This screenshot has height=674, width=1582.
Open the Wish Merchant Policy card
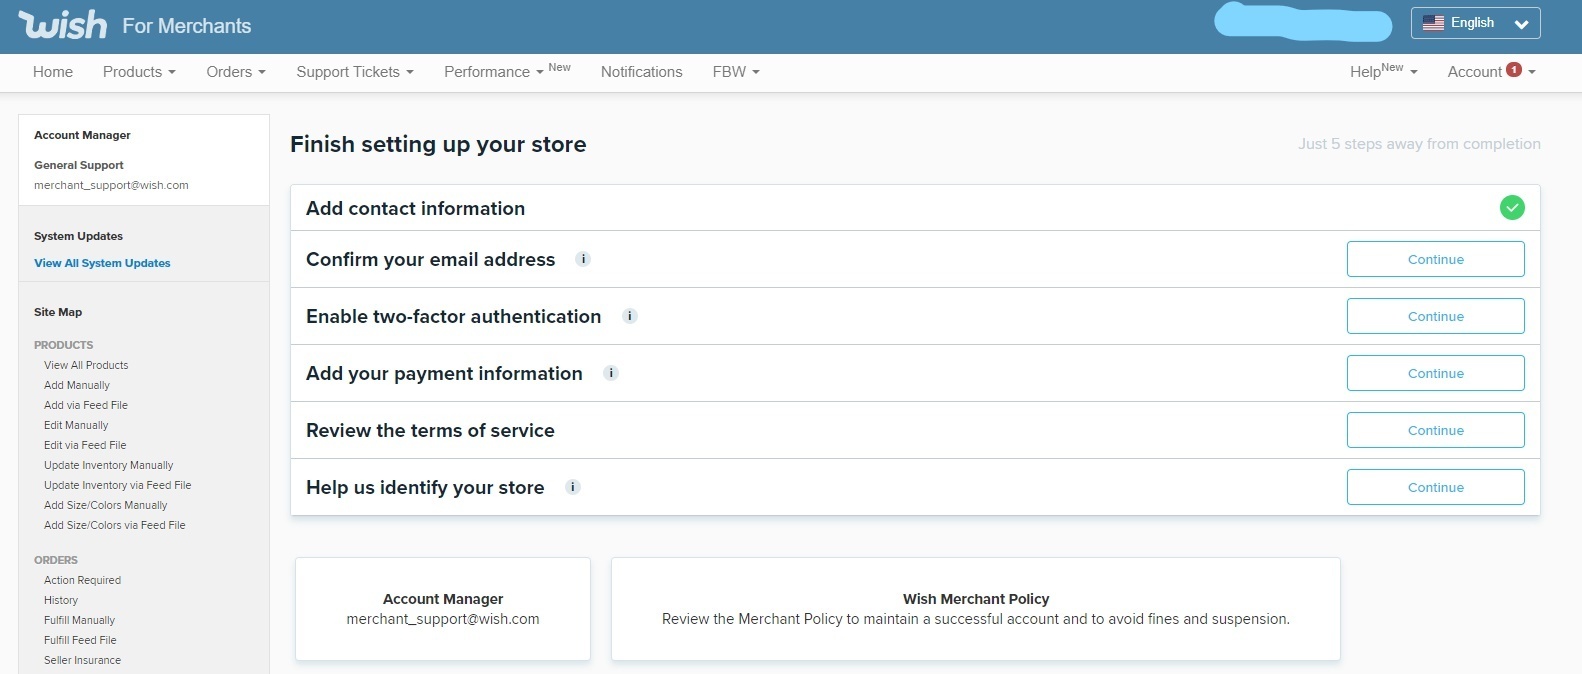click(975, 608)
